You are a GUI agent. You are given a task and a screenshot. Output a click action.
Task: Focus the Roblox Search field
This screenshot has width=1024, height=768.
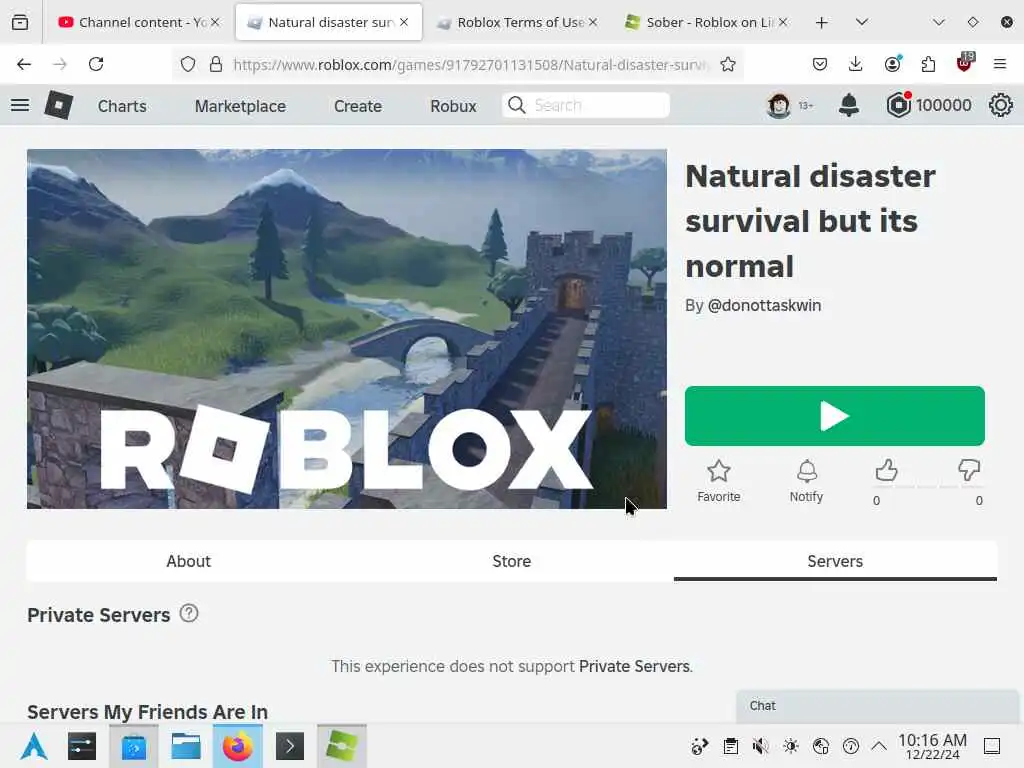pos(586,105)
